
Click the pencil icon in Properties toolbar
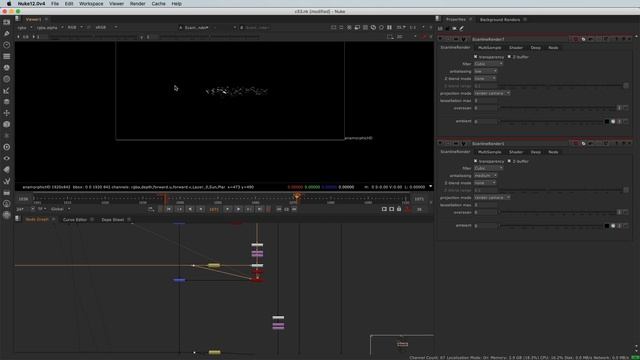(462, 29)
